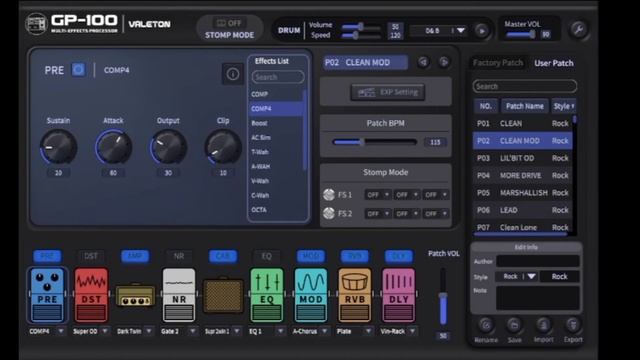
Task: Click the FS 1 footswitch icon
Action: (x=329, y=195)
